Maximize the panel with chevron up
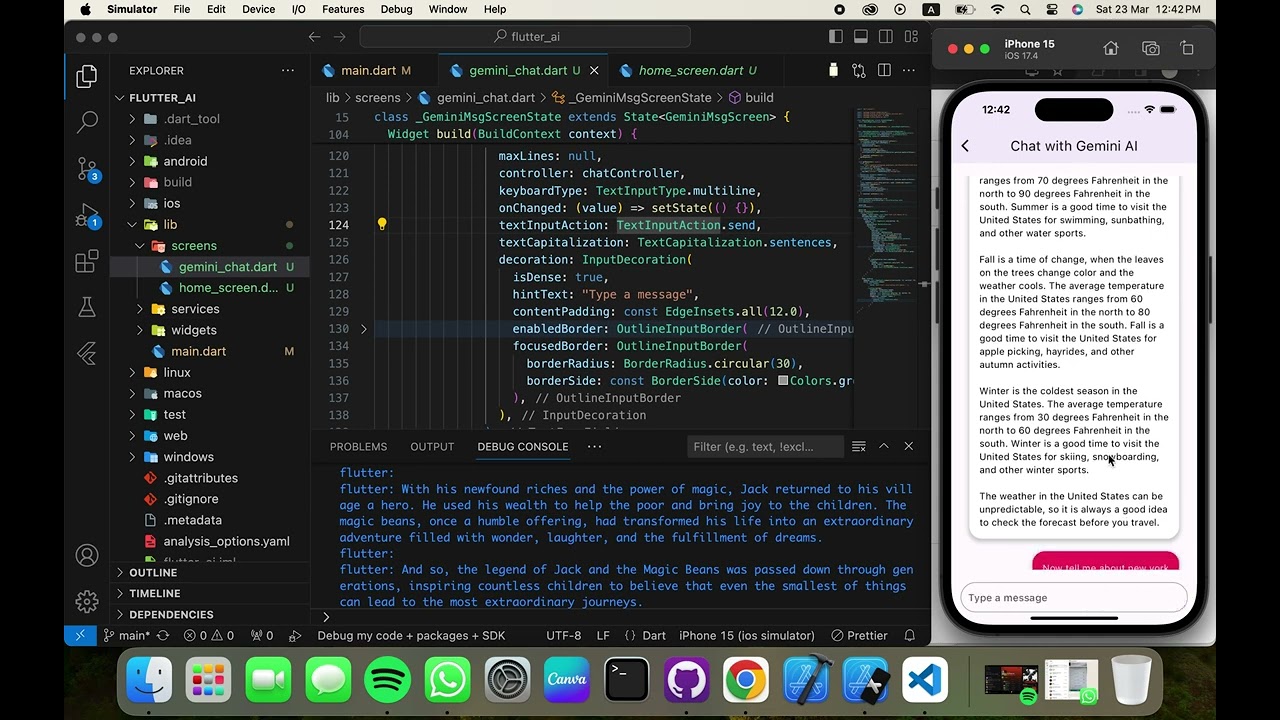The height and width of the screenshot is (720, 1280). [884, 446]
